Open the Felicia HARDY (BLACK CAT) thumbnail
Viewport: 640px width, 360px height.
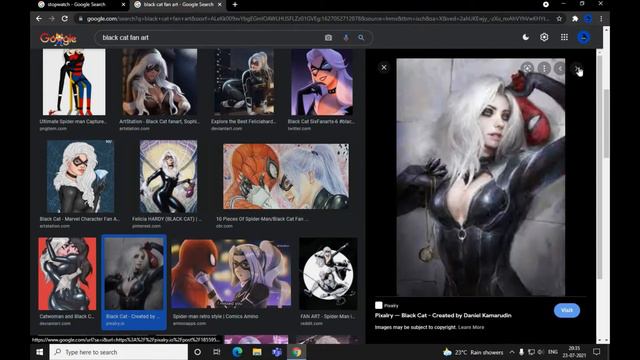[168, 176]
